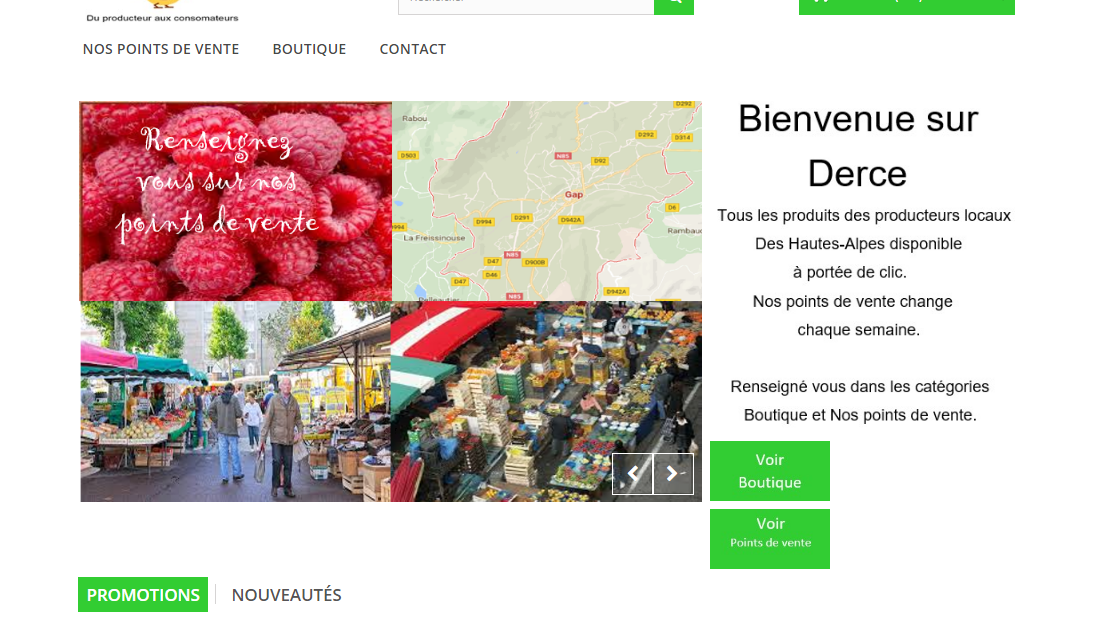The width and height of the screenshot is (1104, 635).
Task: Open the Boutique menu item
Action: point(309,49)
